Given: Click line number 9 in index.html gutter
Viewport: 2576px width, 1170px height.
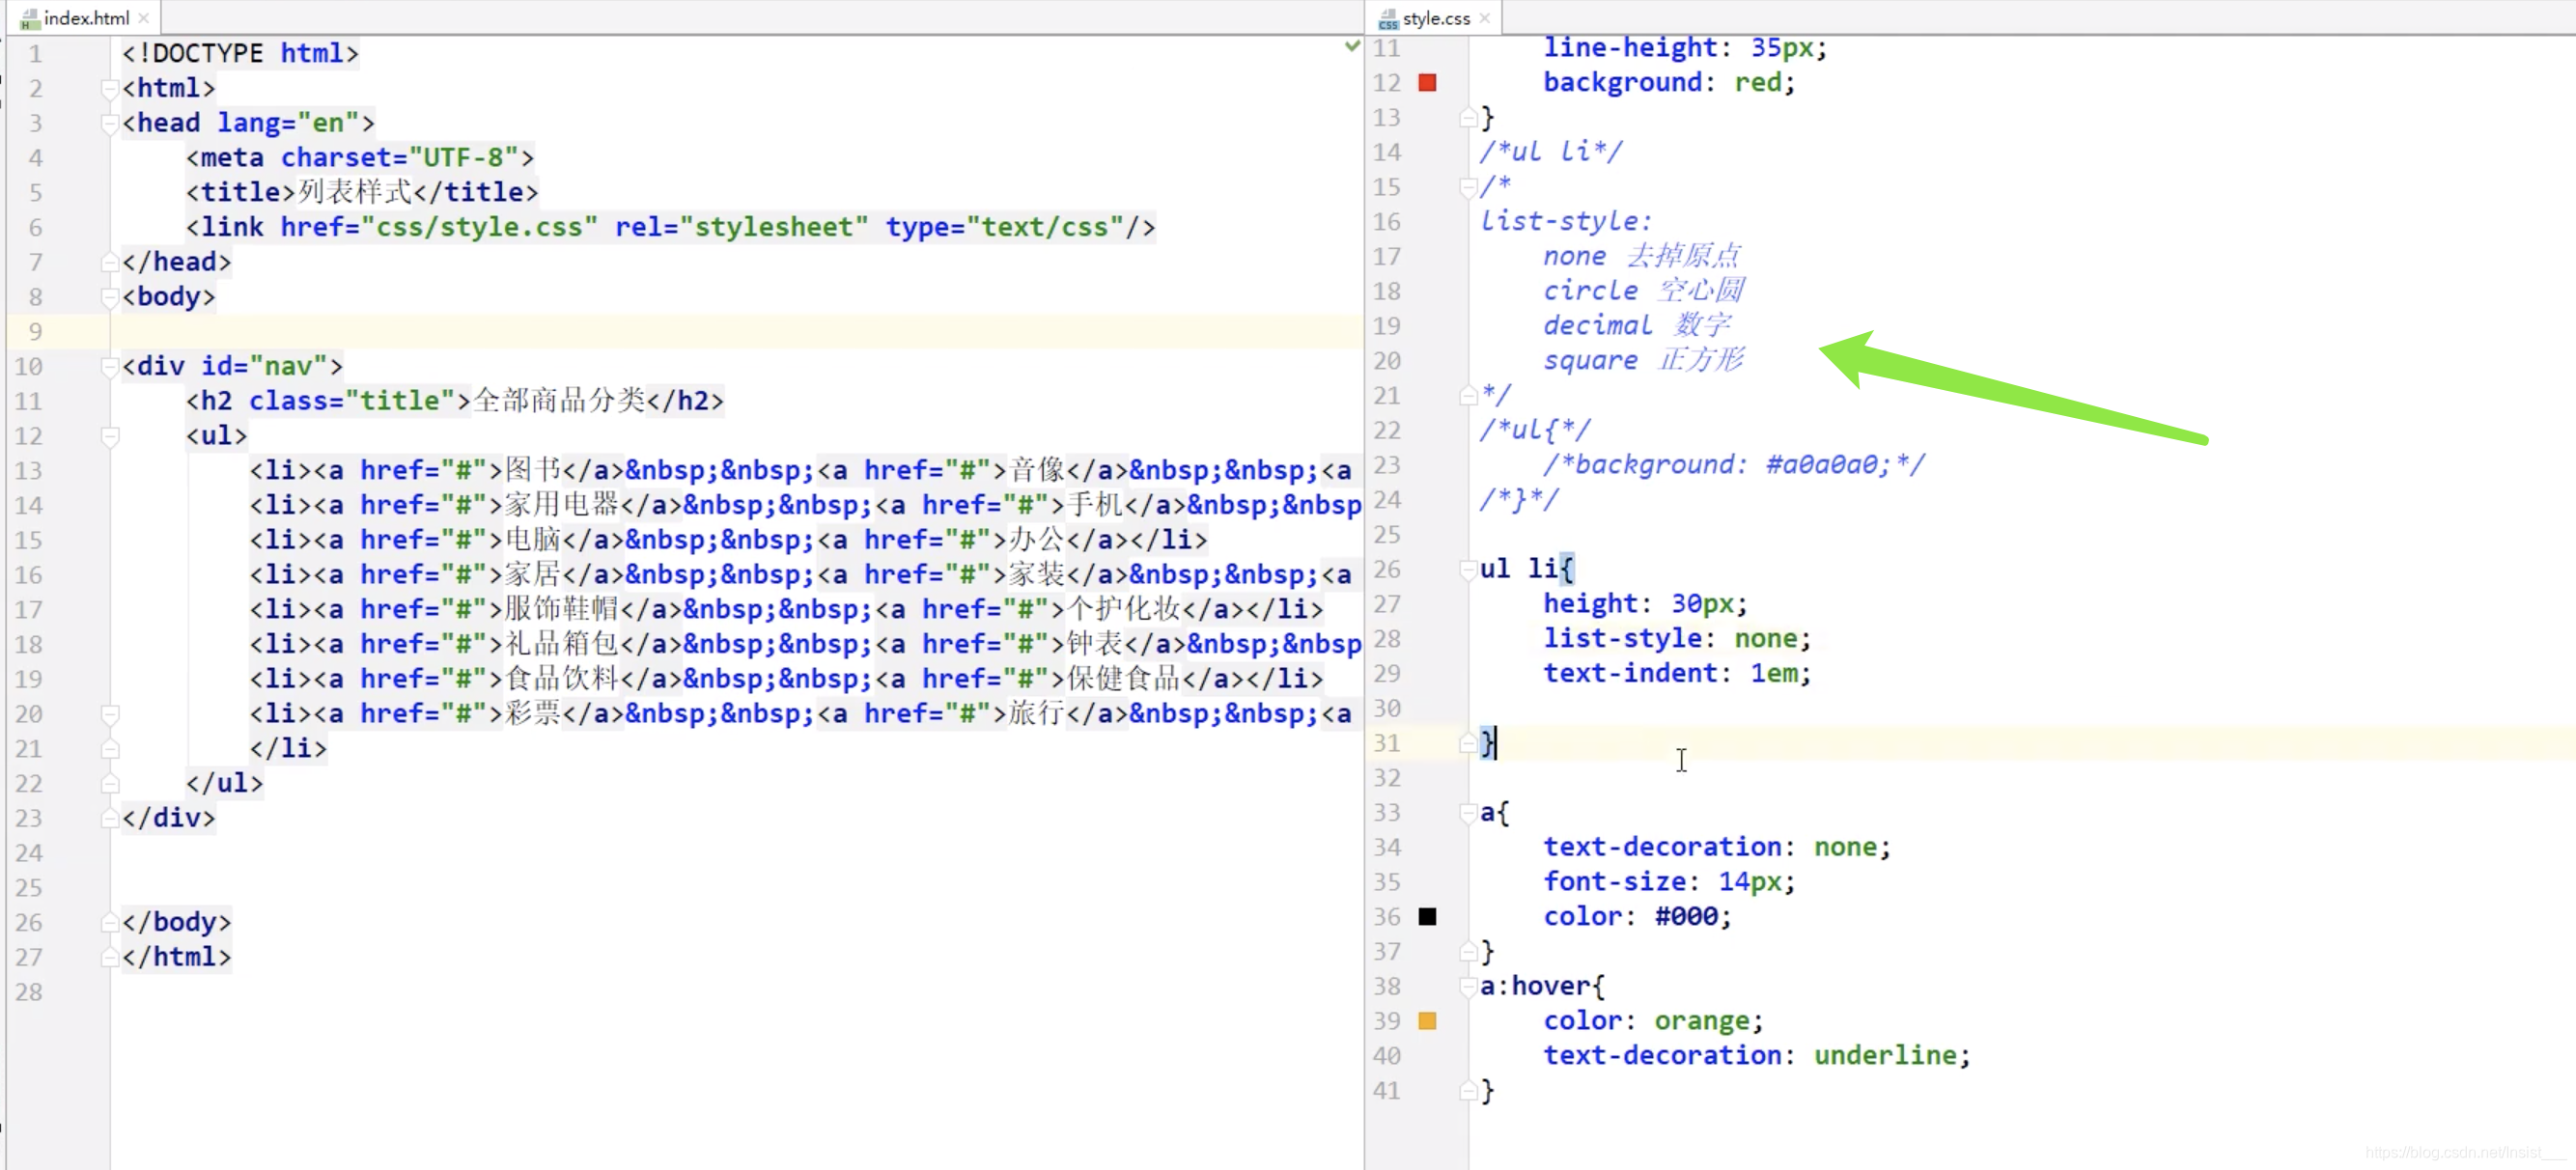Looking at the screenshot, I should click(35, 332).
